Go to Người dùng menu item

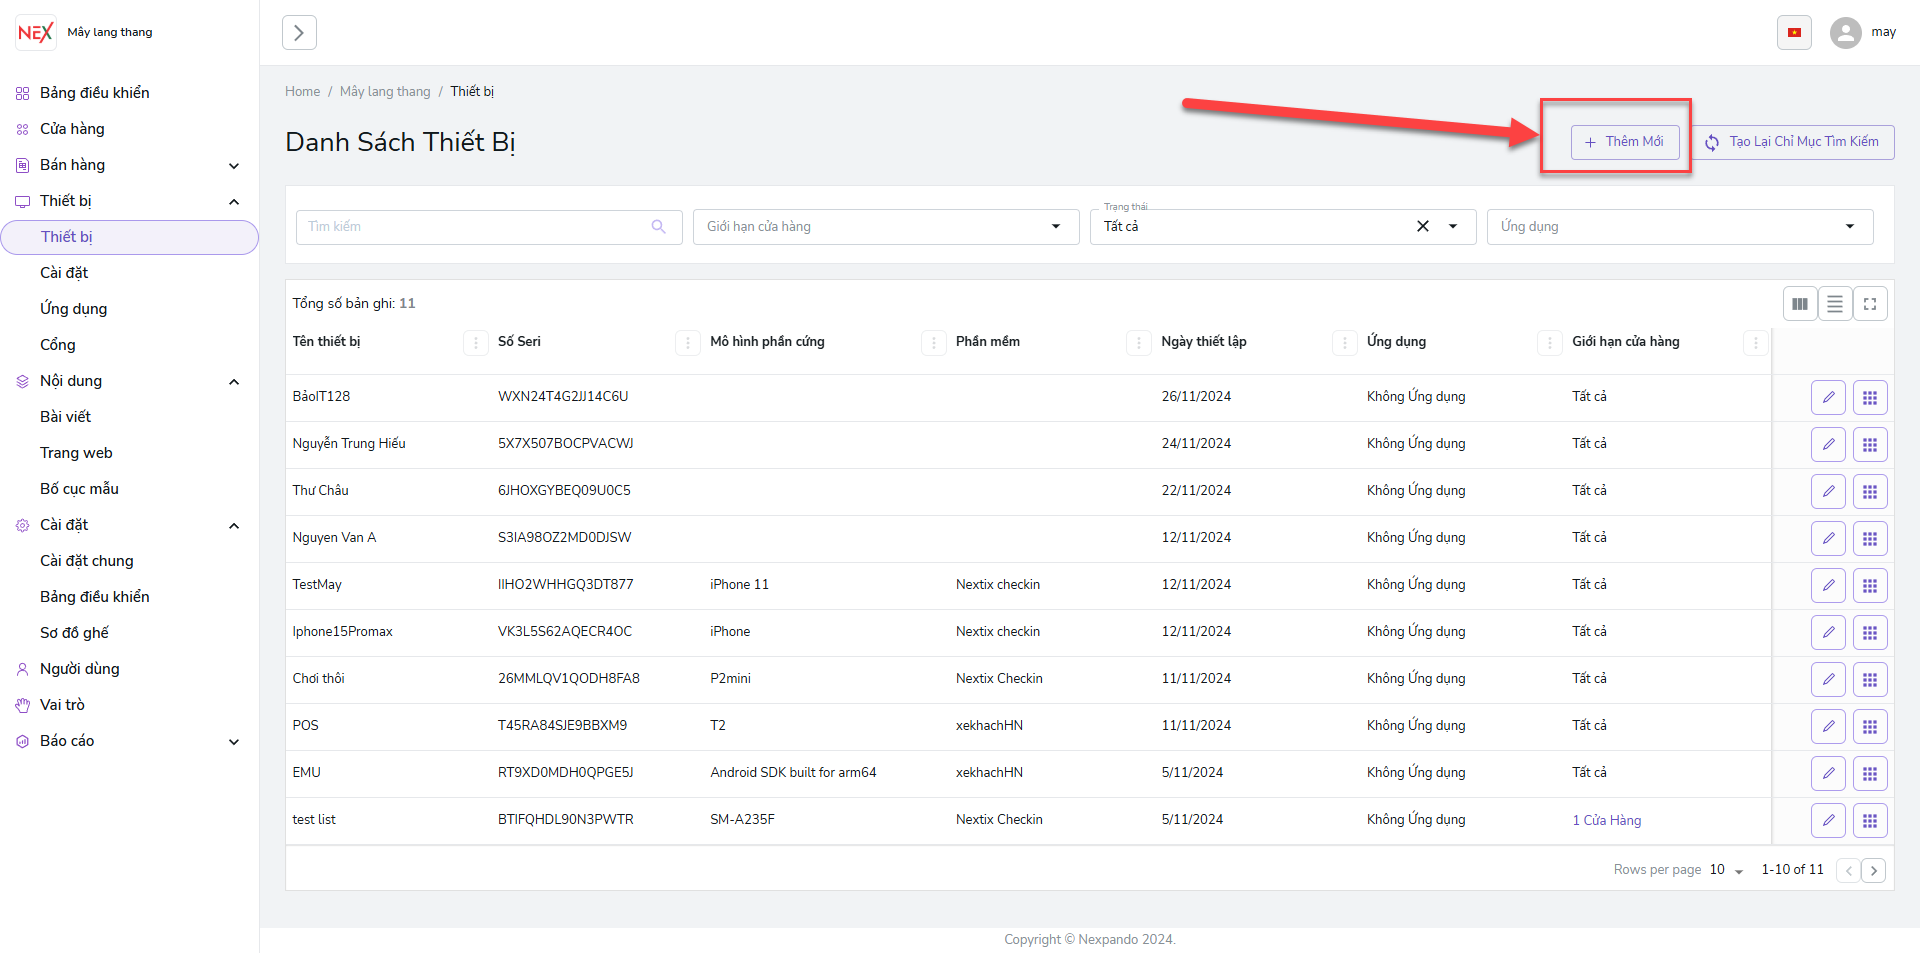click(x=80, y=669)
